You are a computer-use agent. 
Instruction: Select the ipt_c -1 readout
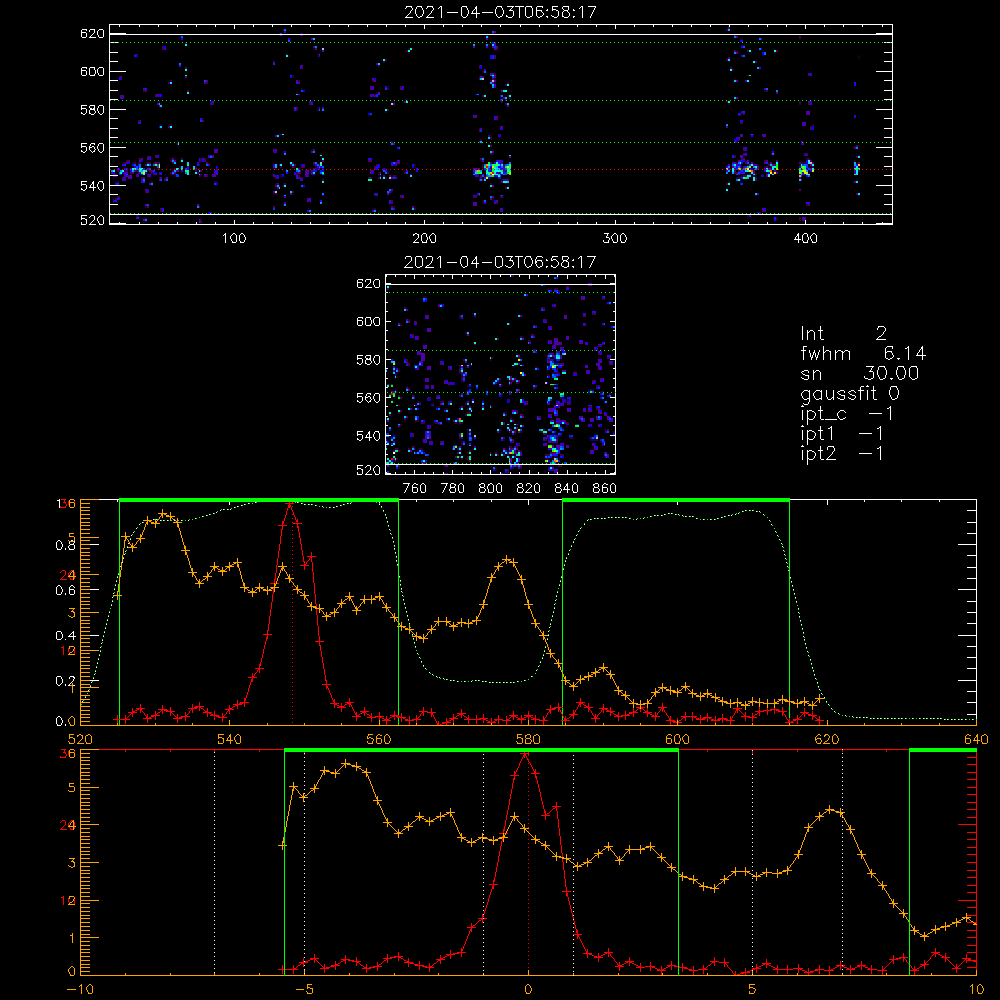click(847, 415)
